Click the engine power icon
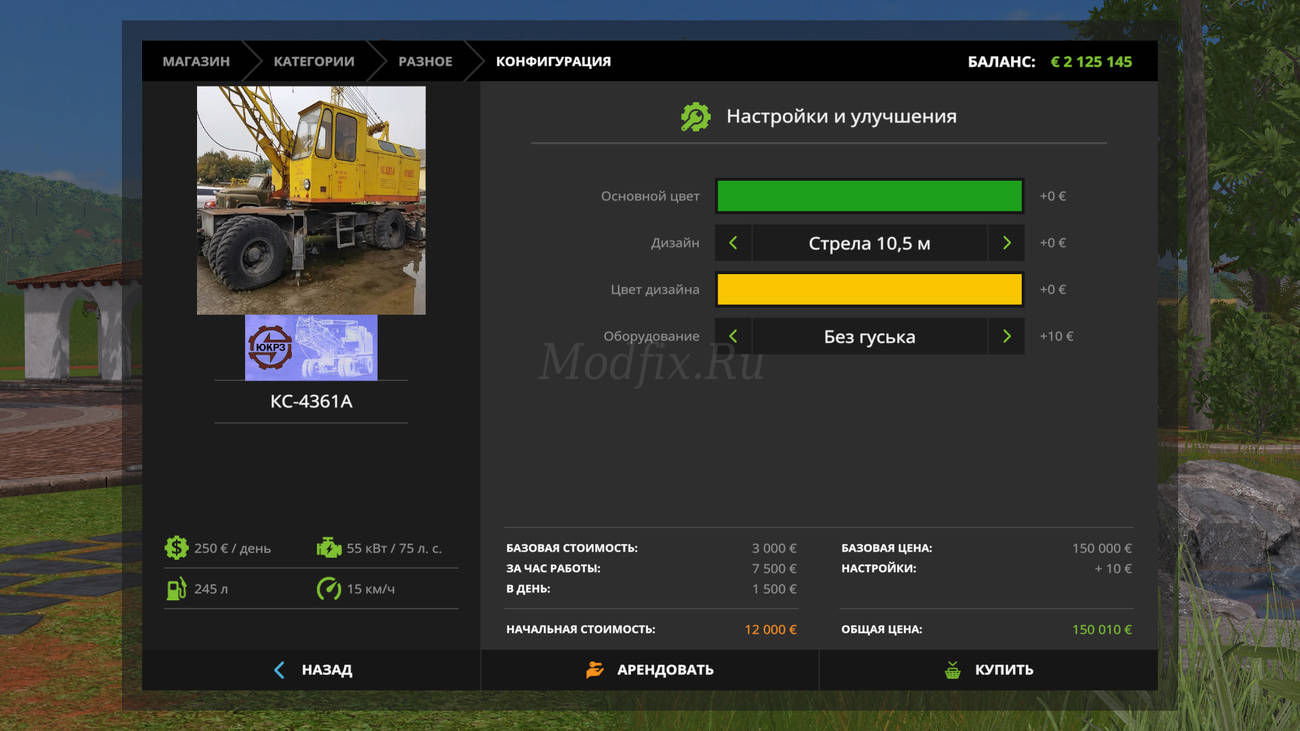Screen dimensions: 1300x731 pos(329,548)
